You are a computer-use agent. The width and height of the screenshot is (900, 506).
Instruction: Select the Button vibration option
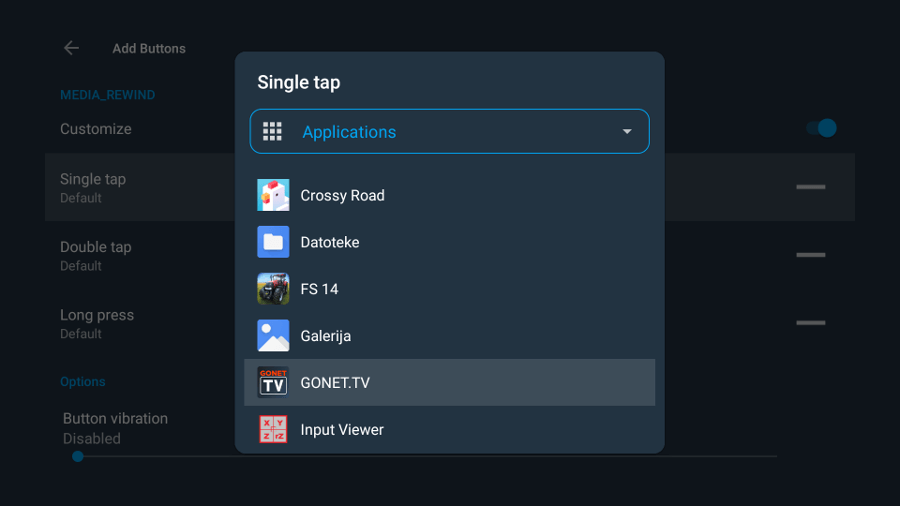pos(115,428)
